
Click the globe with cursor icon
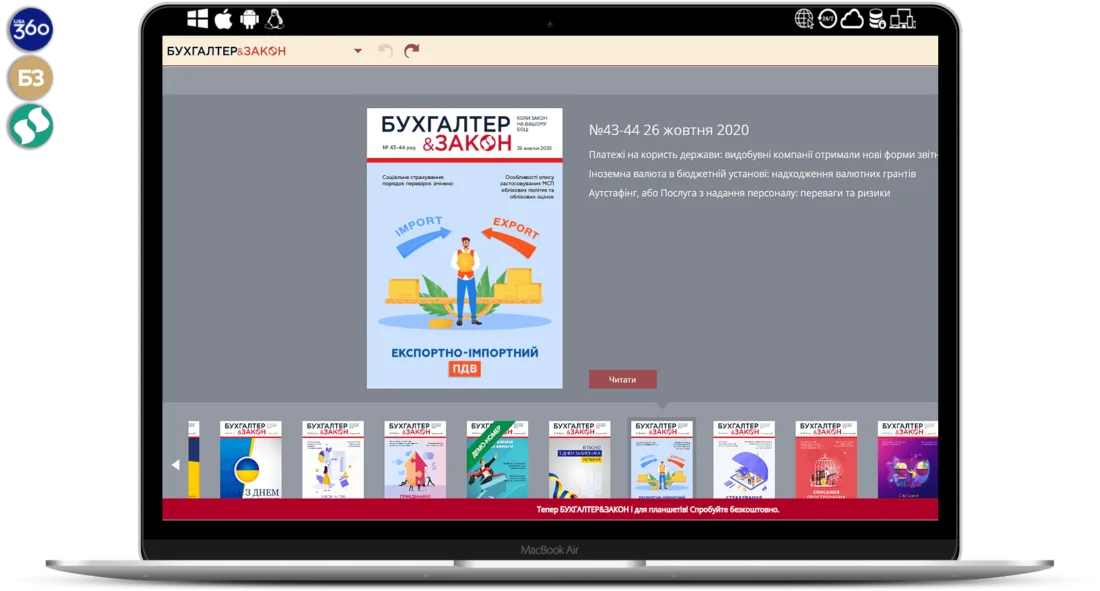click(804, 19)
